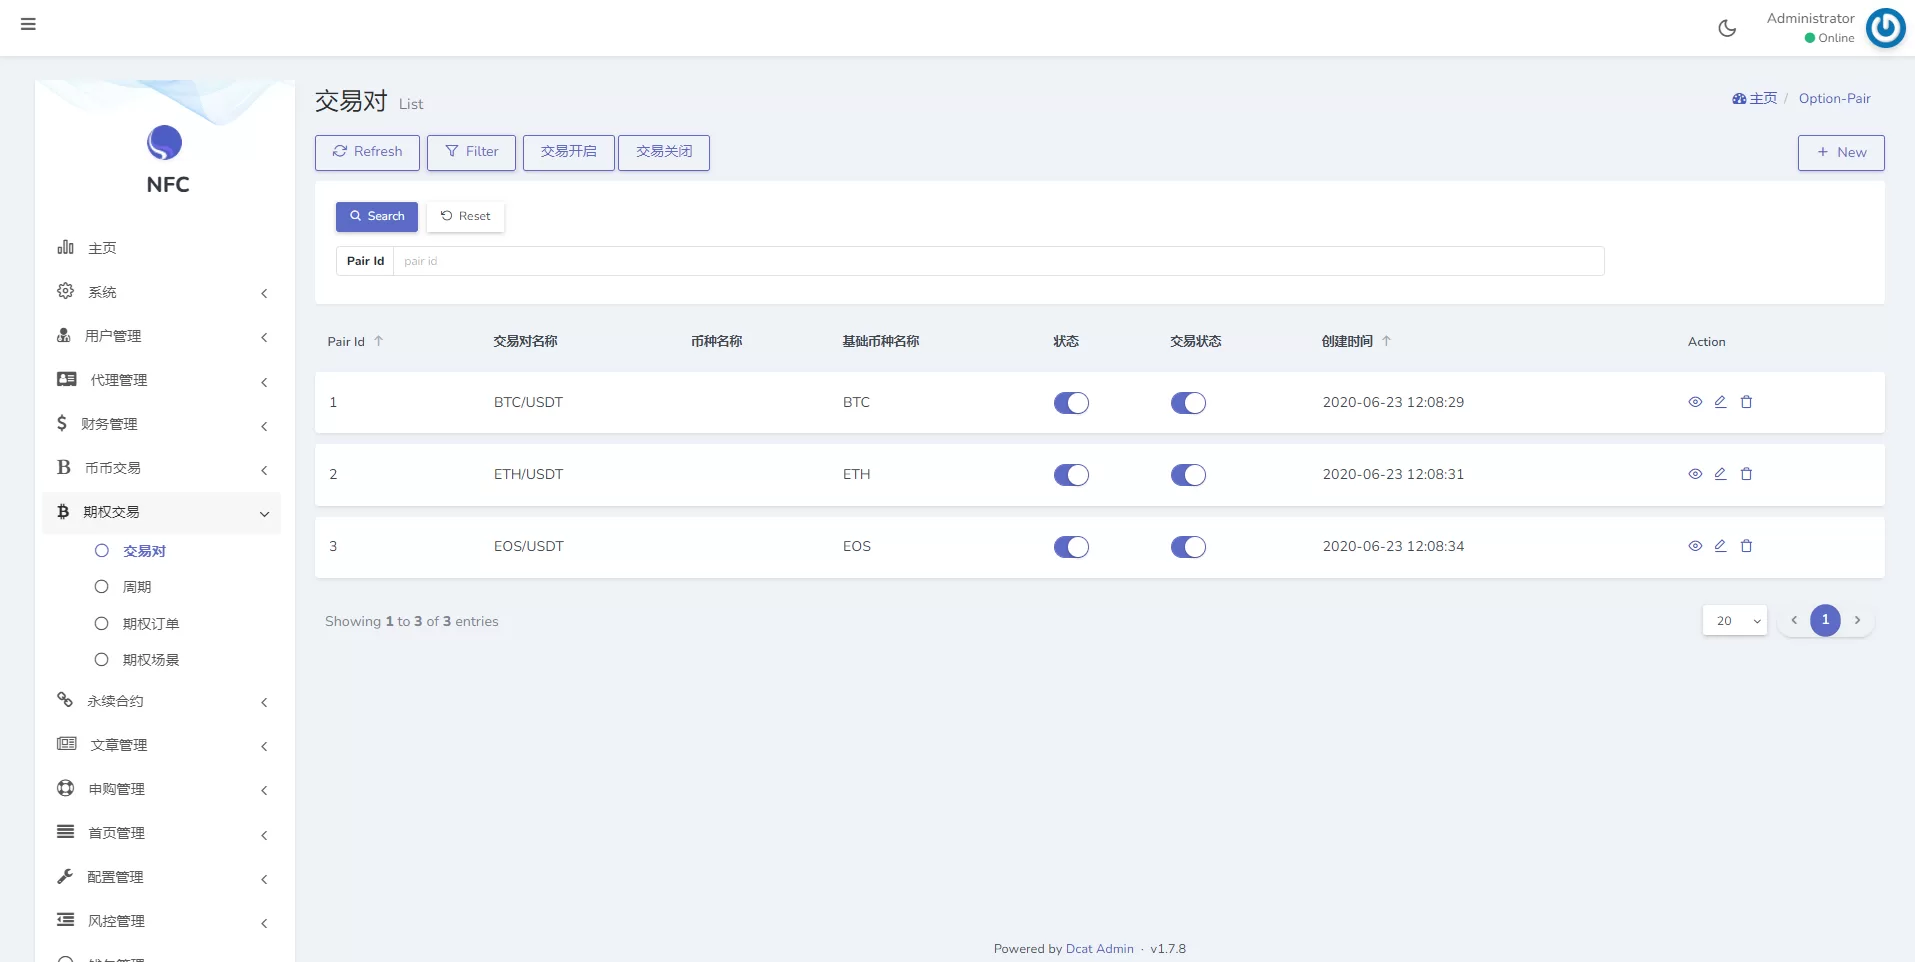Image resolution: width=1915 pixels, height=962 pixels.
Task: Focus the Pair Id search field
Action: pos(997,261)
